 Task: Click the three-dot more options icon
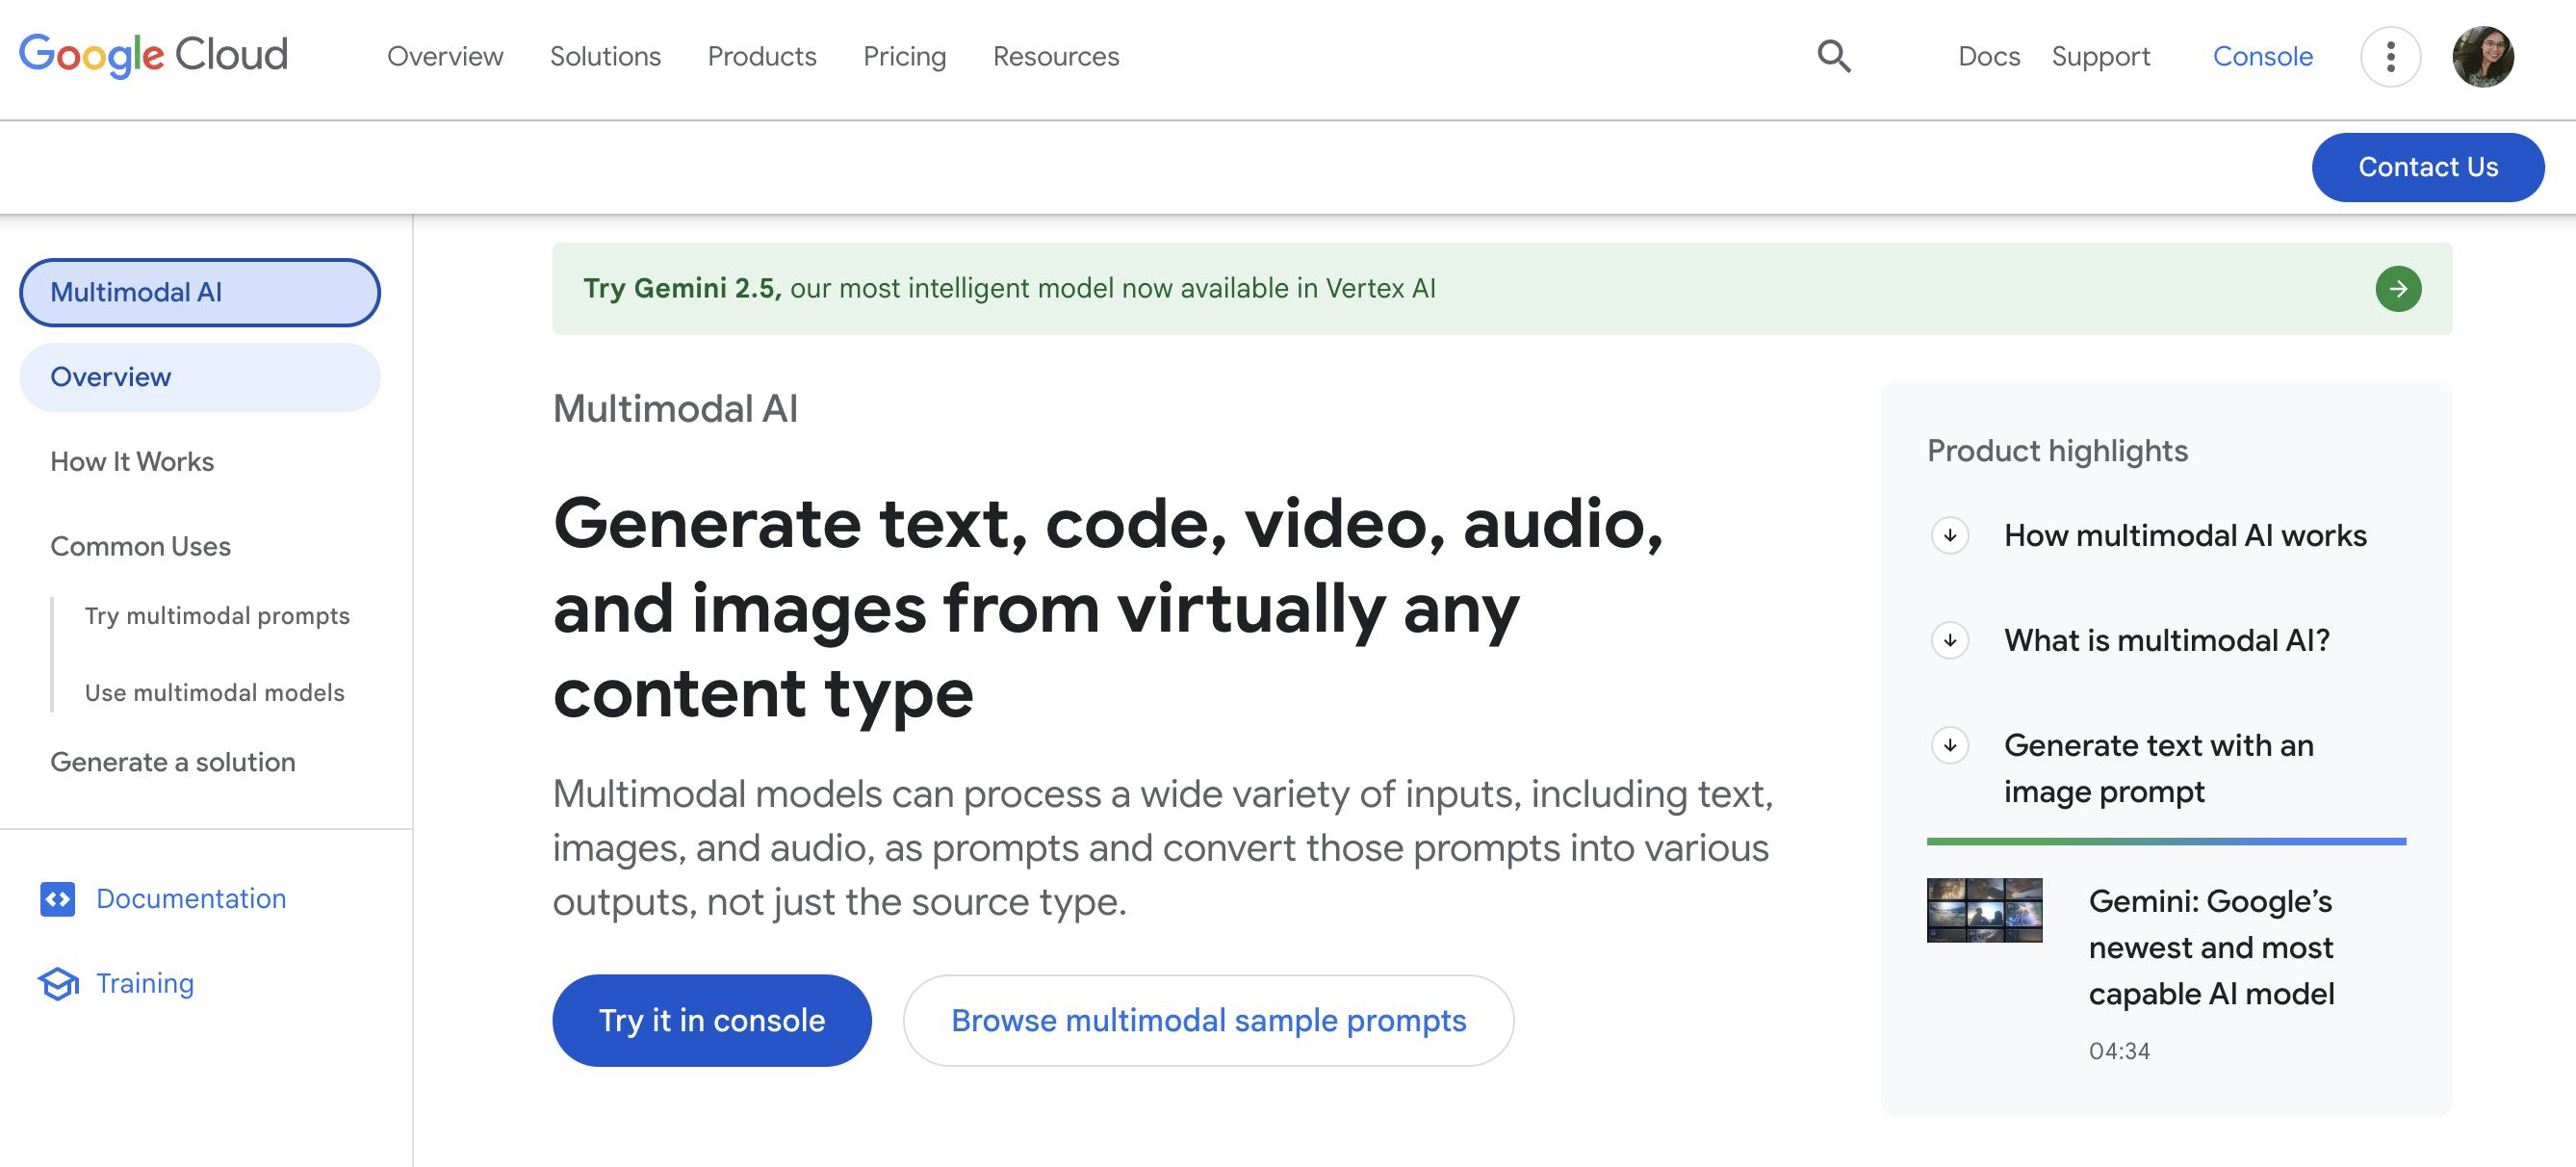2391,57
